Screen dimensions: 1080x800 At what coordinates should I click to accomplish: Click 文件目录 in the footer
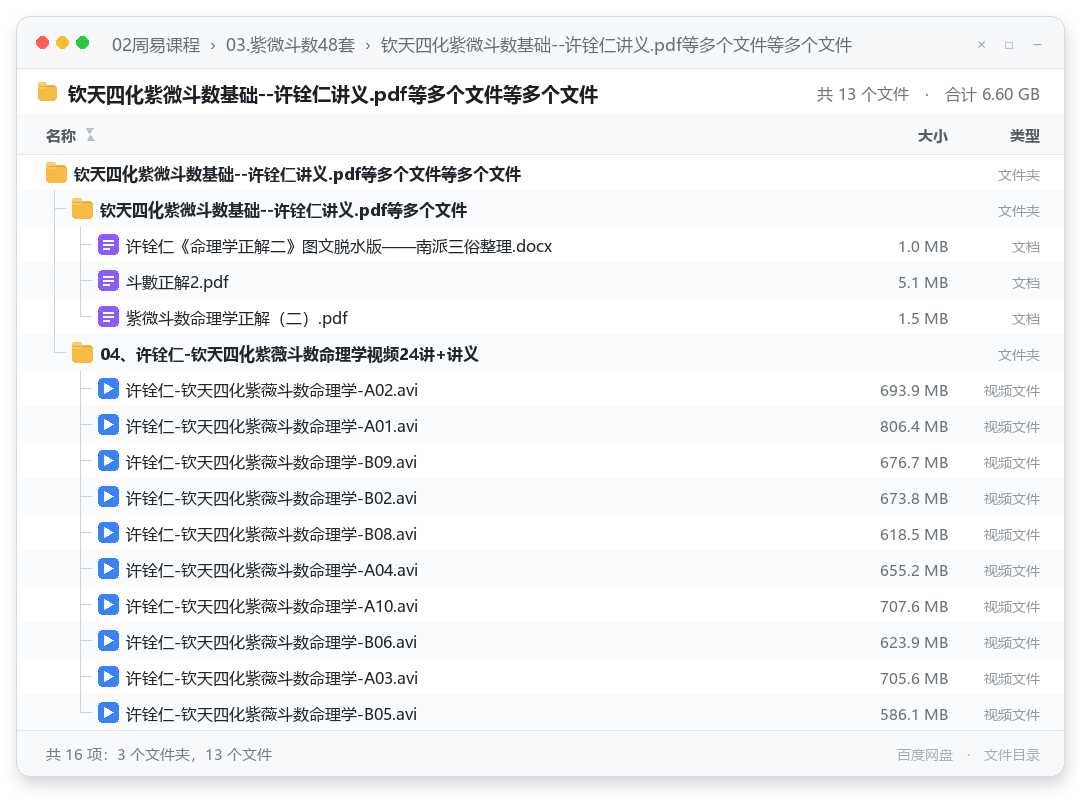click(1012, 755)
